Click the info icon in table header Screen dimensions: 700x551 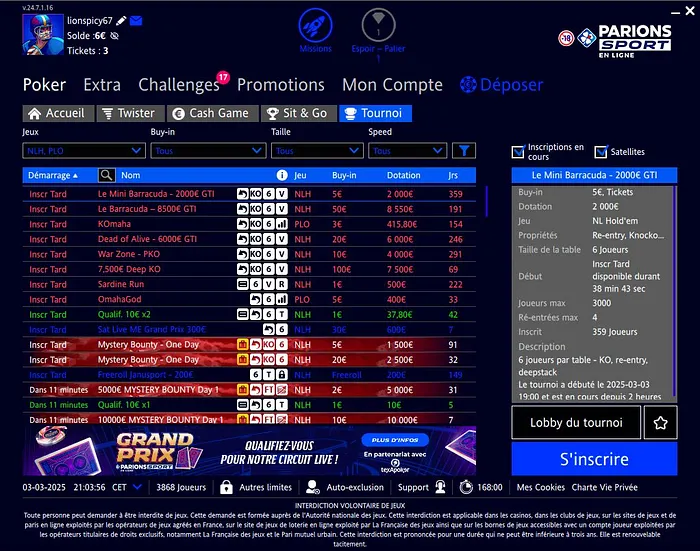tap(282, 175)
